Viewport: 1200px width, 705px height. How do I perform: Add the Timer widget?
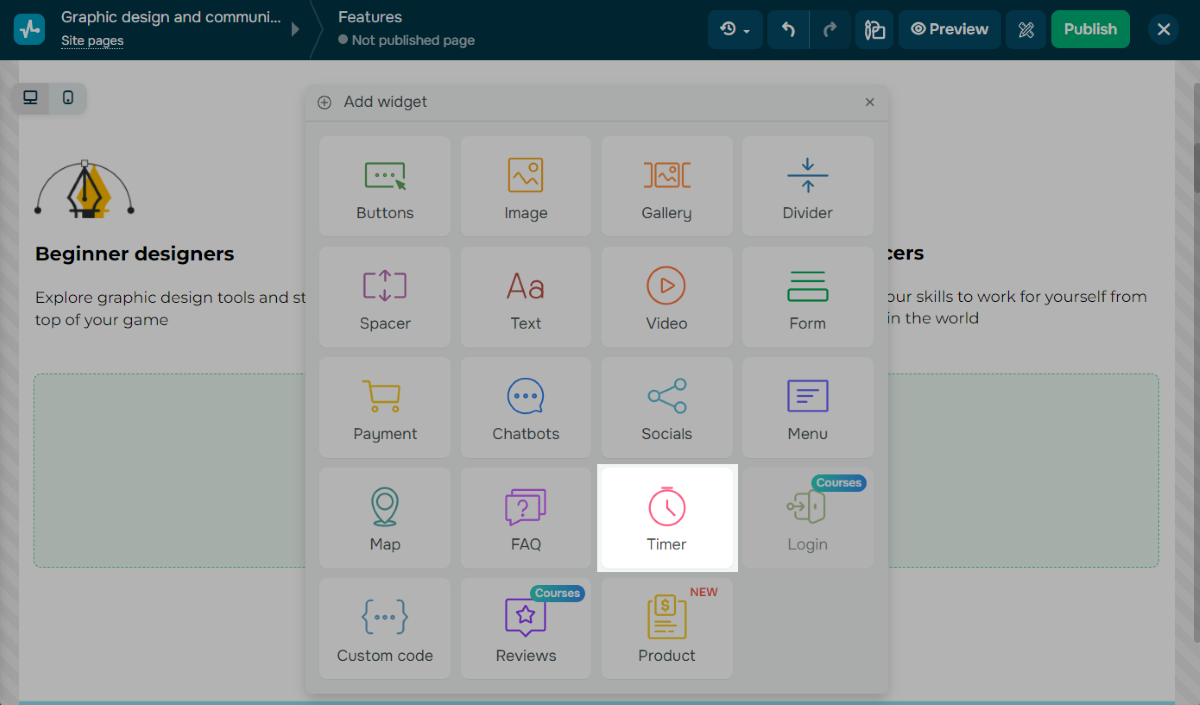pyautogui.click(x=667, y=518)
